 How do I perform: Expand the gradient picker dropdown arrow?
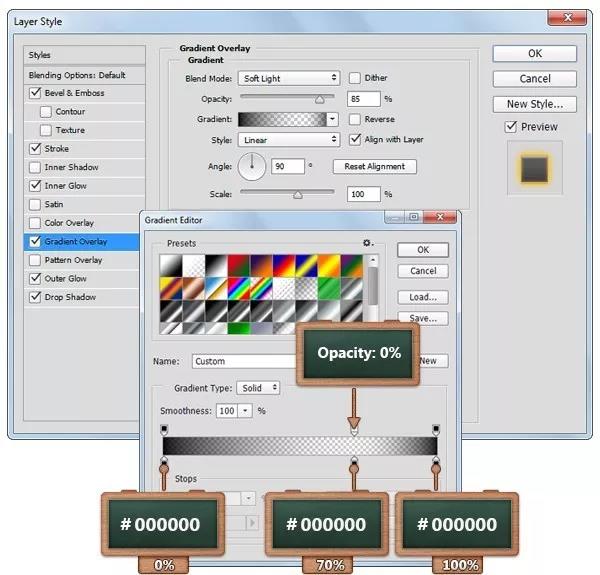[x=332, y=119]
